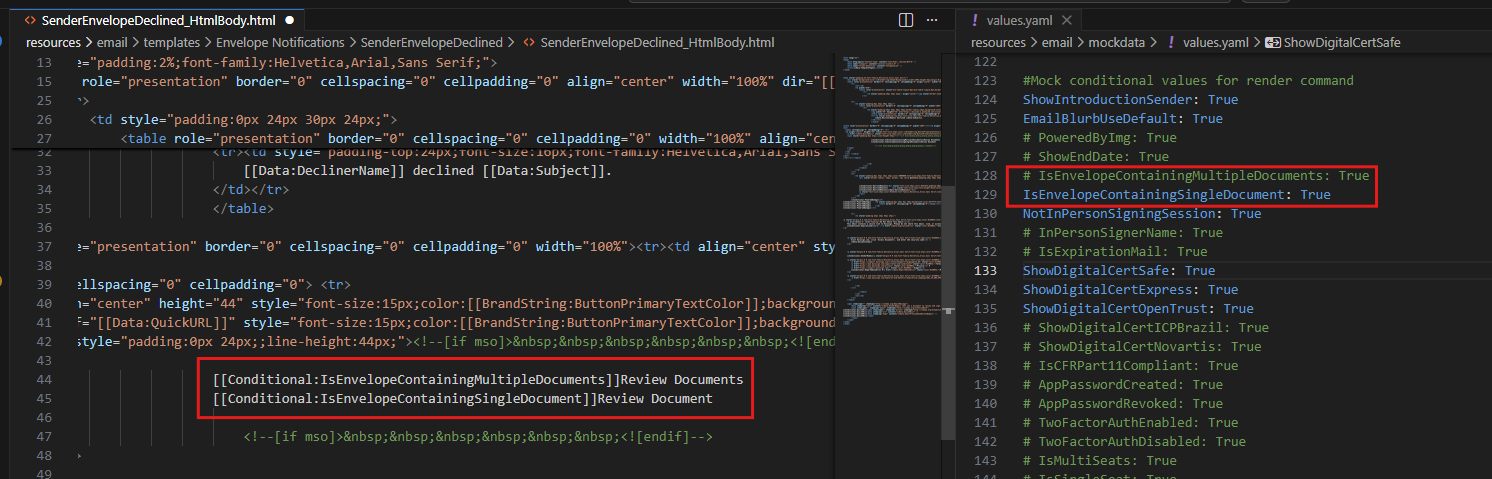Click '# IsCFRPart11Compliant: True' line
1492x479 pixels.
[x=1130, y=365]
